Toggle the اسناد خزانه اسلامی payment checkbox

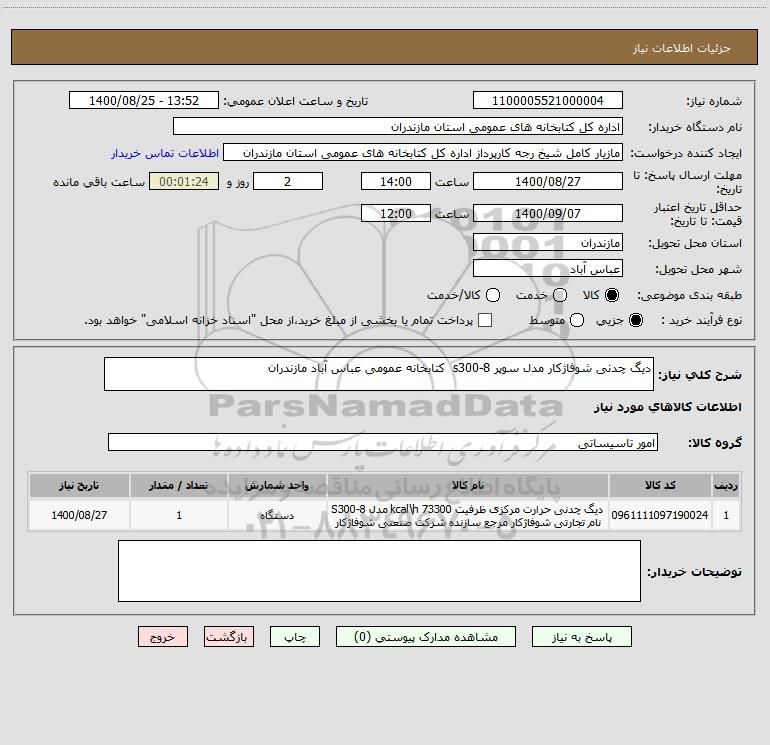(485, 320)
